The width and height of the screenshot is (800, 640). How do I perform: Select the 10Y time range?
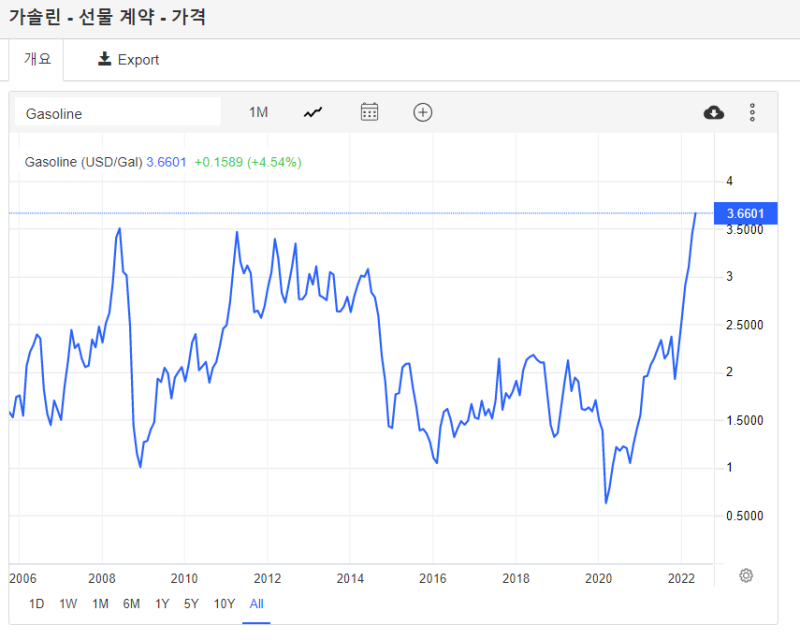[224, 604]
